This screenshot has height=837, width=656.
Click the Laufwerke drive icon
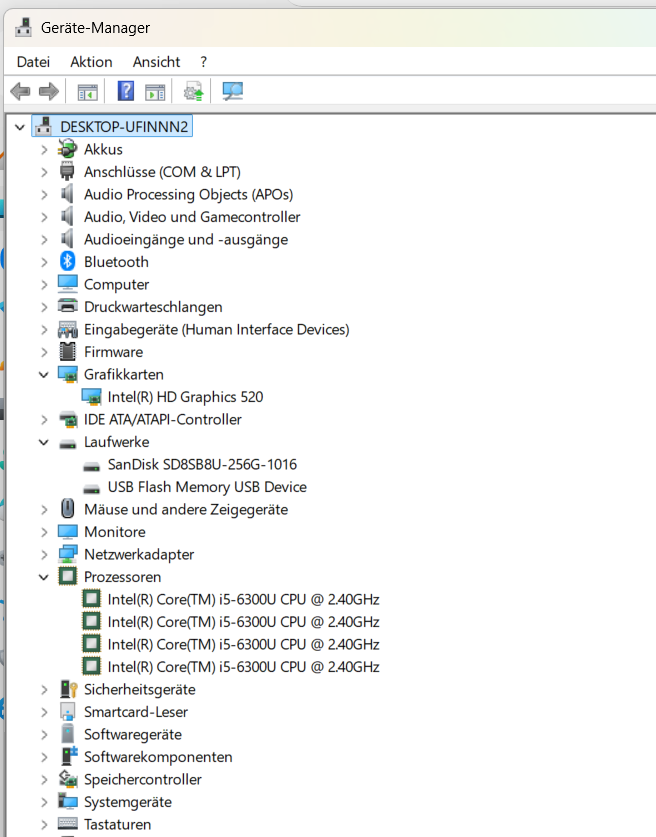coord(68,444)
